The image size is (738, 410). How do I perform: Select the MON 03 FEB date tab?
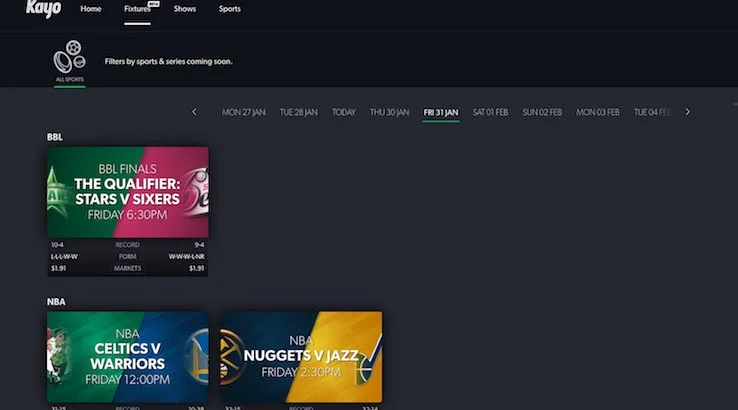pyautogui.click(x=598, y=112)
